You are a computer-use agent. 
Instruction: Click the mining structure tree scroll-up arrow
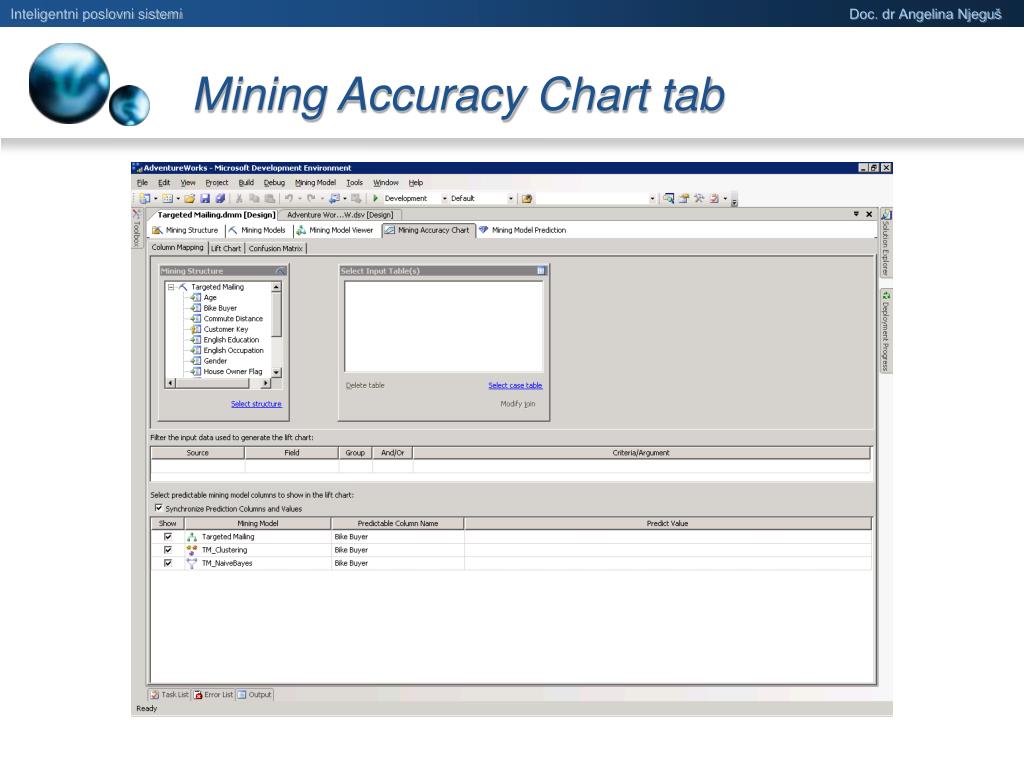pos(276,287)
